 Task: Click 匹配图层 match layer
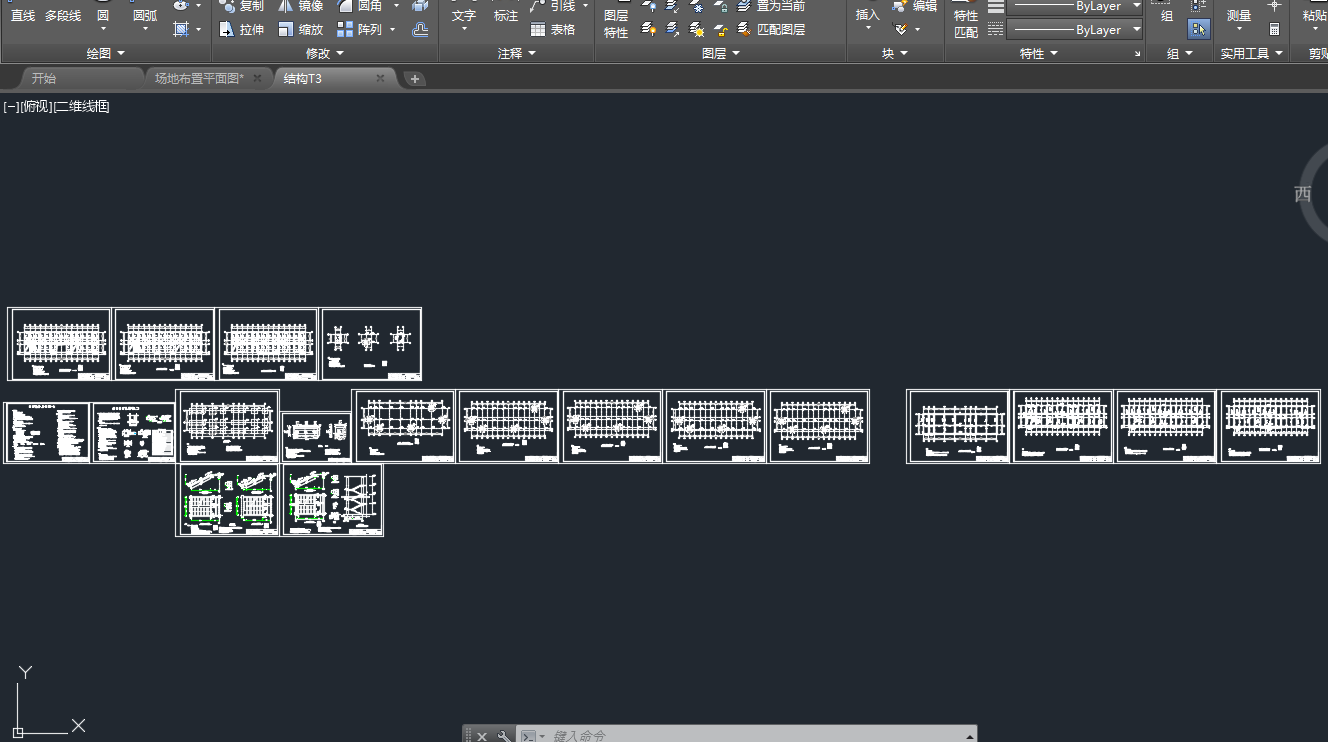point(772,30)
